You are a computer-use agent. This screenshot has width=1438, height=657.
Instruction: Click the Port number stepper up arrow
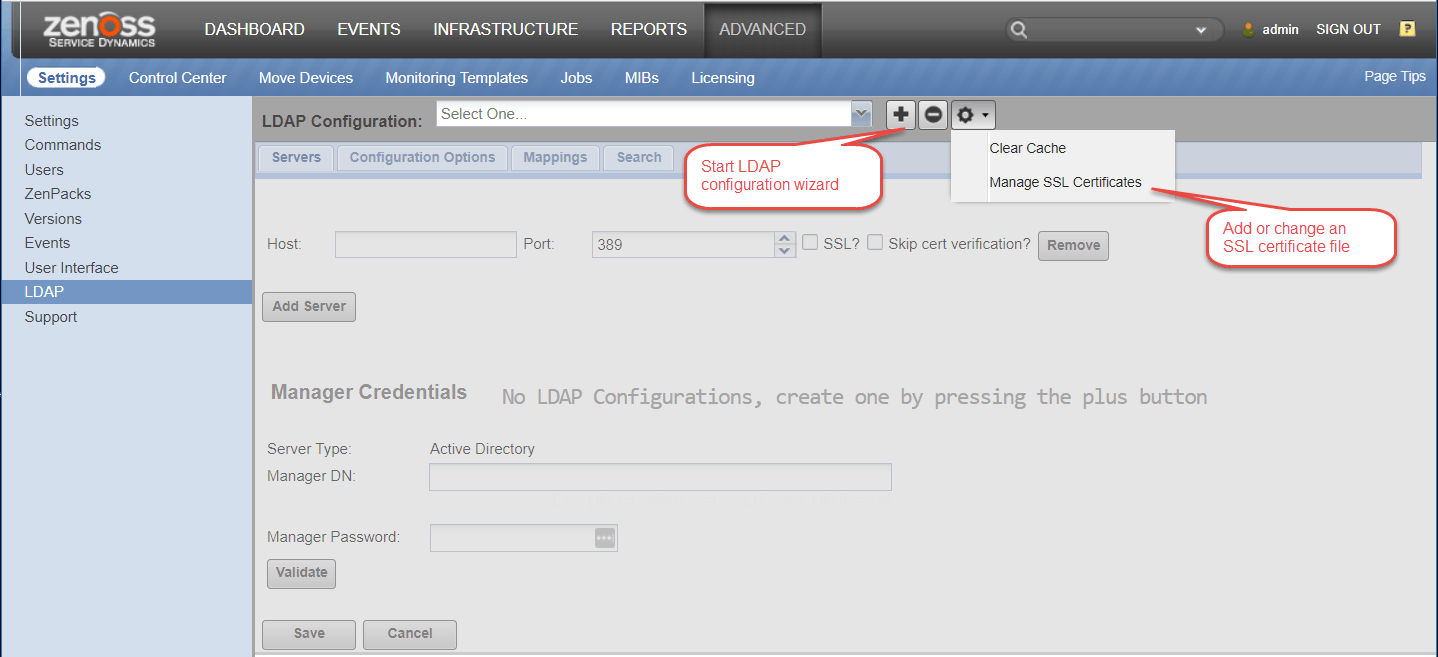coord(784,238)
